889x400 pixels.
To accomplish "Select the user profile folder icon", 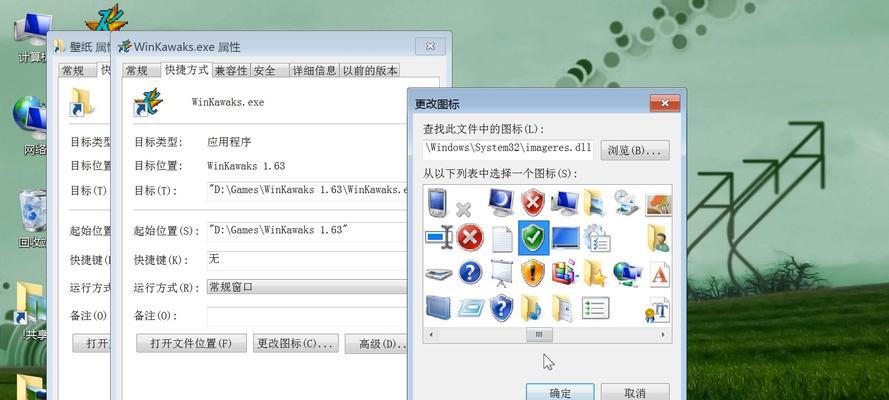I will [659, 238].
